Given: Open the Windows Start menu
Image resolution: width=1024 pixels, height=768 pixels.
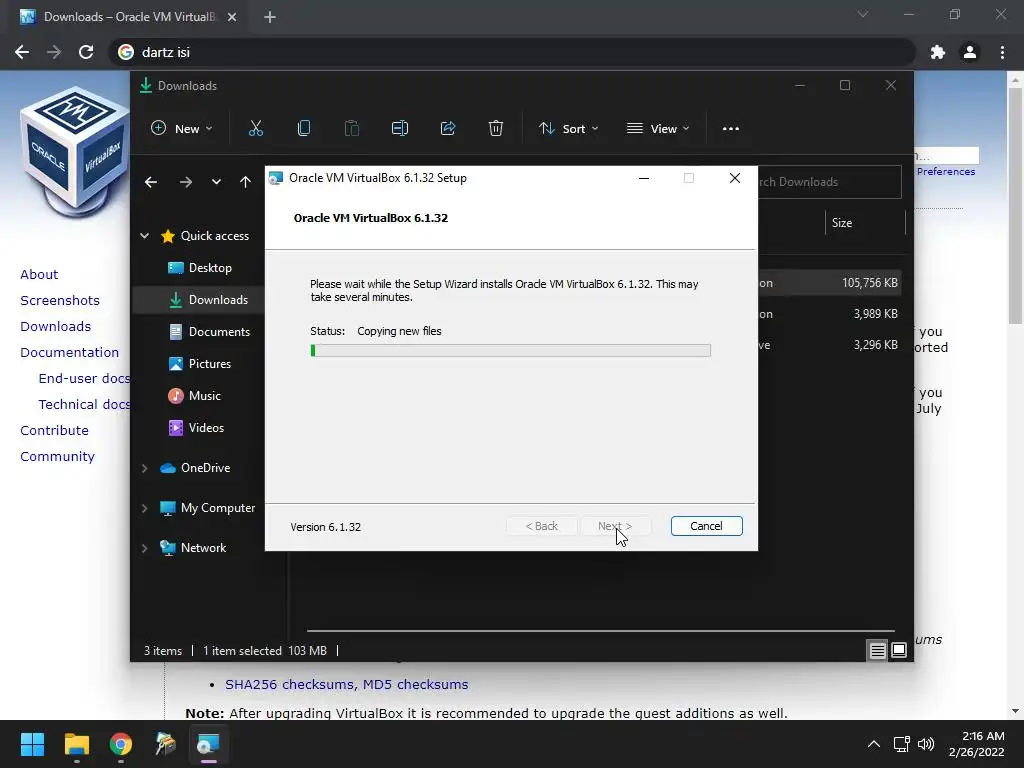Looking at the screenshot, I should [x=32, y=744].
